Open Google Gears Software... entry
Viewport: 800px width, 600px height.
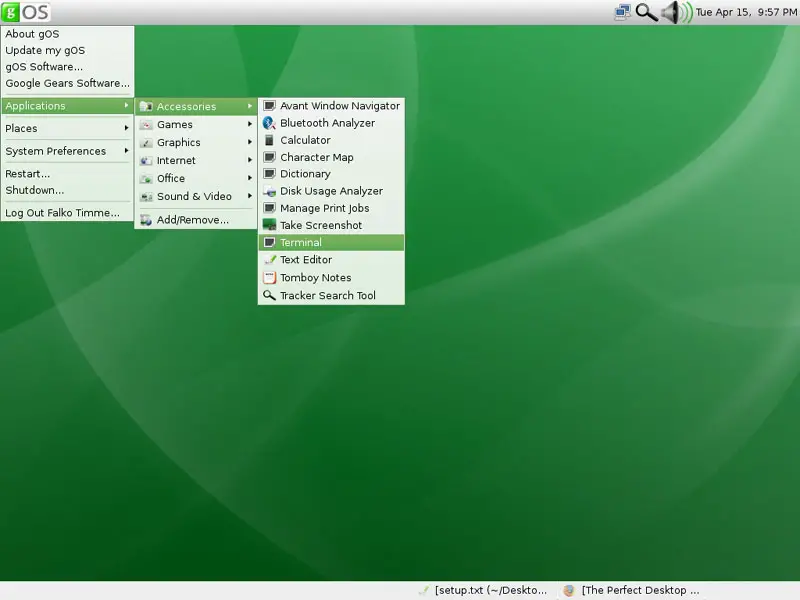point(67,83)
